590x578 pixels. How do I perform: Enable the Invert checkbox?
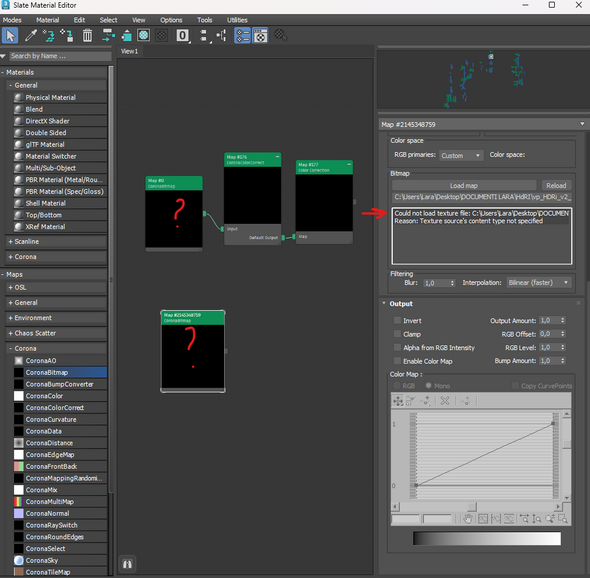tap(397, 320)
